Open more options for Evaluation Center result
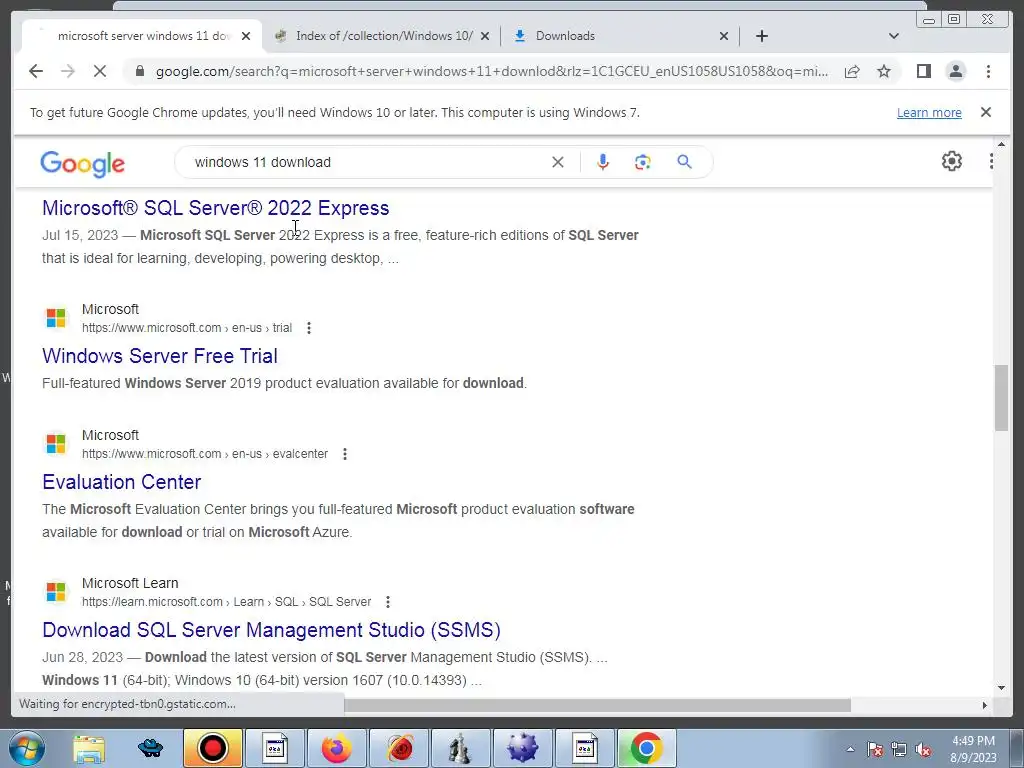Viewport: 1024px width, 768px height. point(345,454)
